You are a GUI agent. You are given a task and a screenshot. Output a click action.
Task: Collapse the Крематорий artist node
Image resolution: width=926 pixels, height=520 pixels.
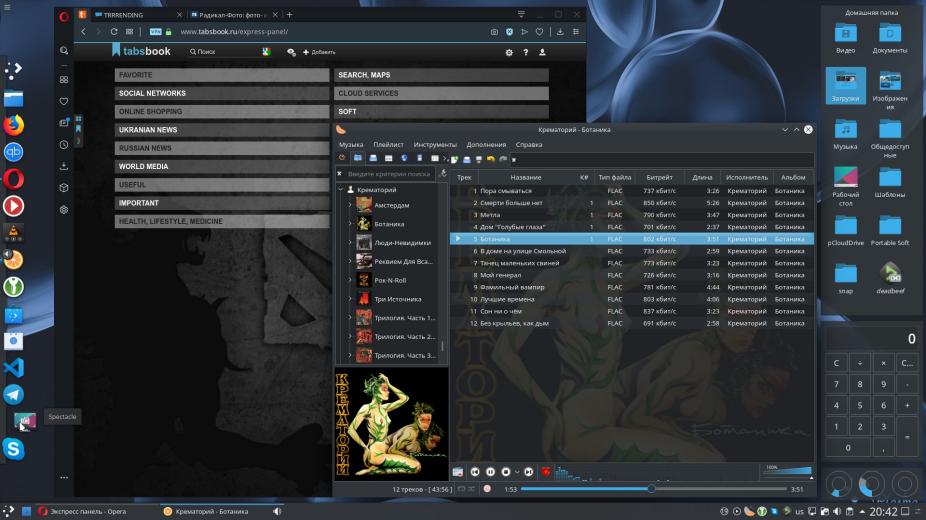click(340, 189)
